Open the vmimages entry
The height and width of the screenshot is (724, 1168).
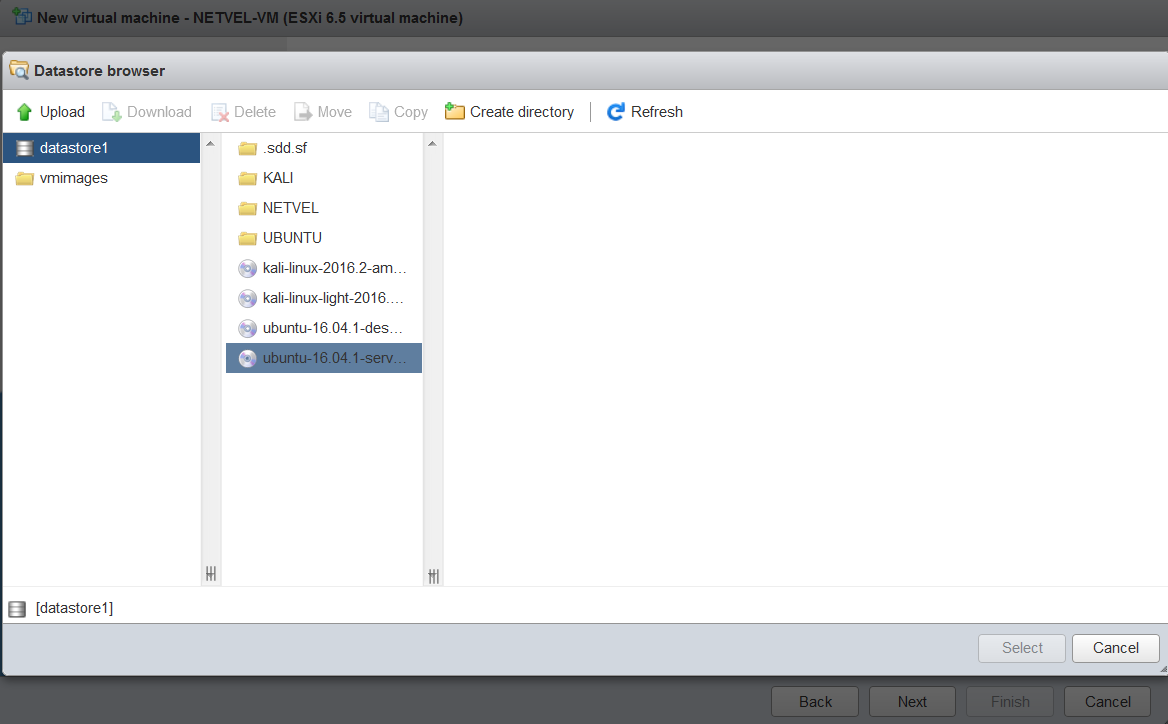(101, 178)
